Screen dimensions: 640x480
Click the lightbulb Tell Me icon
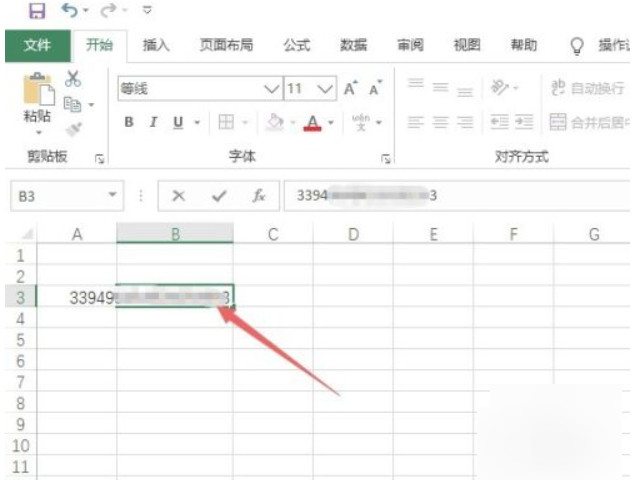(x=577, y=46)
